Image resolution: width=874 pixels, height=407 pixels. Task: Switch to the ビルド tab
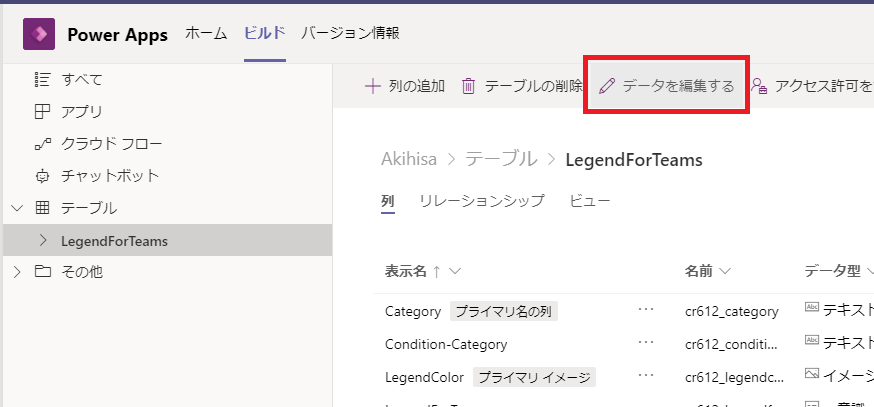click(265, 33)
